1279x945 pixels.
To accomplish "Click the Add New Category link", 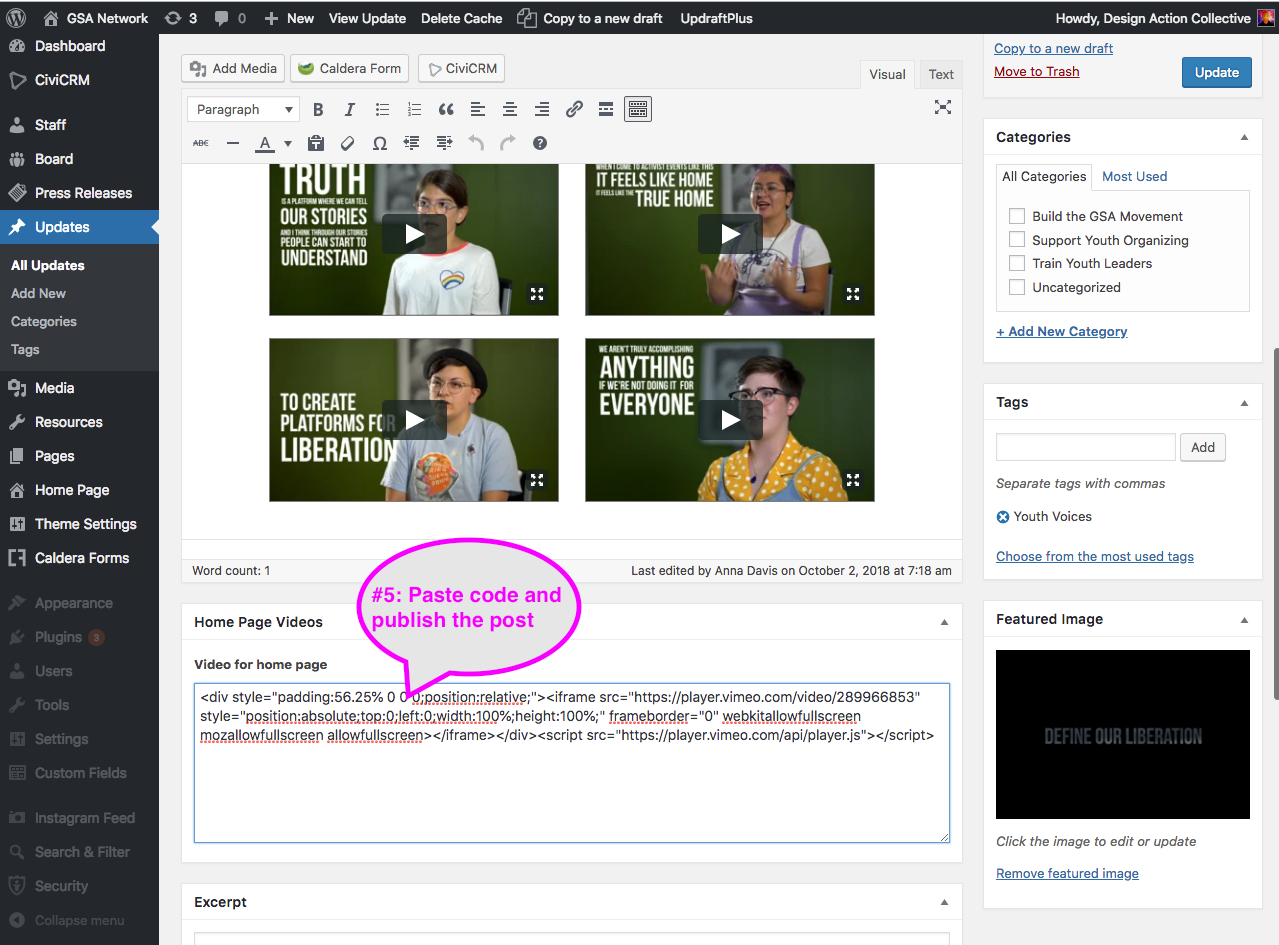I will coord(1062,332).
